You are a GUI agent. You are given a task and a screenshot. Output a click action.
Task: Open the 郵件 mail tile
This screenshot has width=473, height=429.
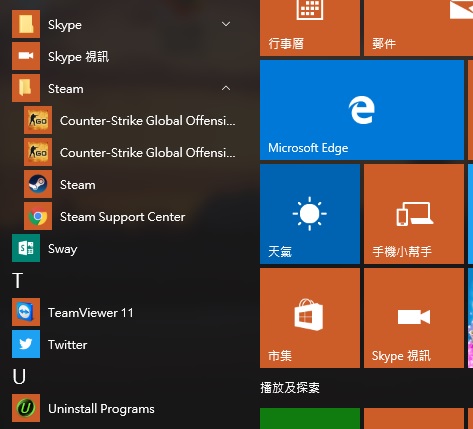(x=418, y=28)
